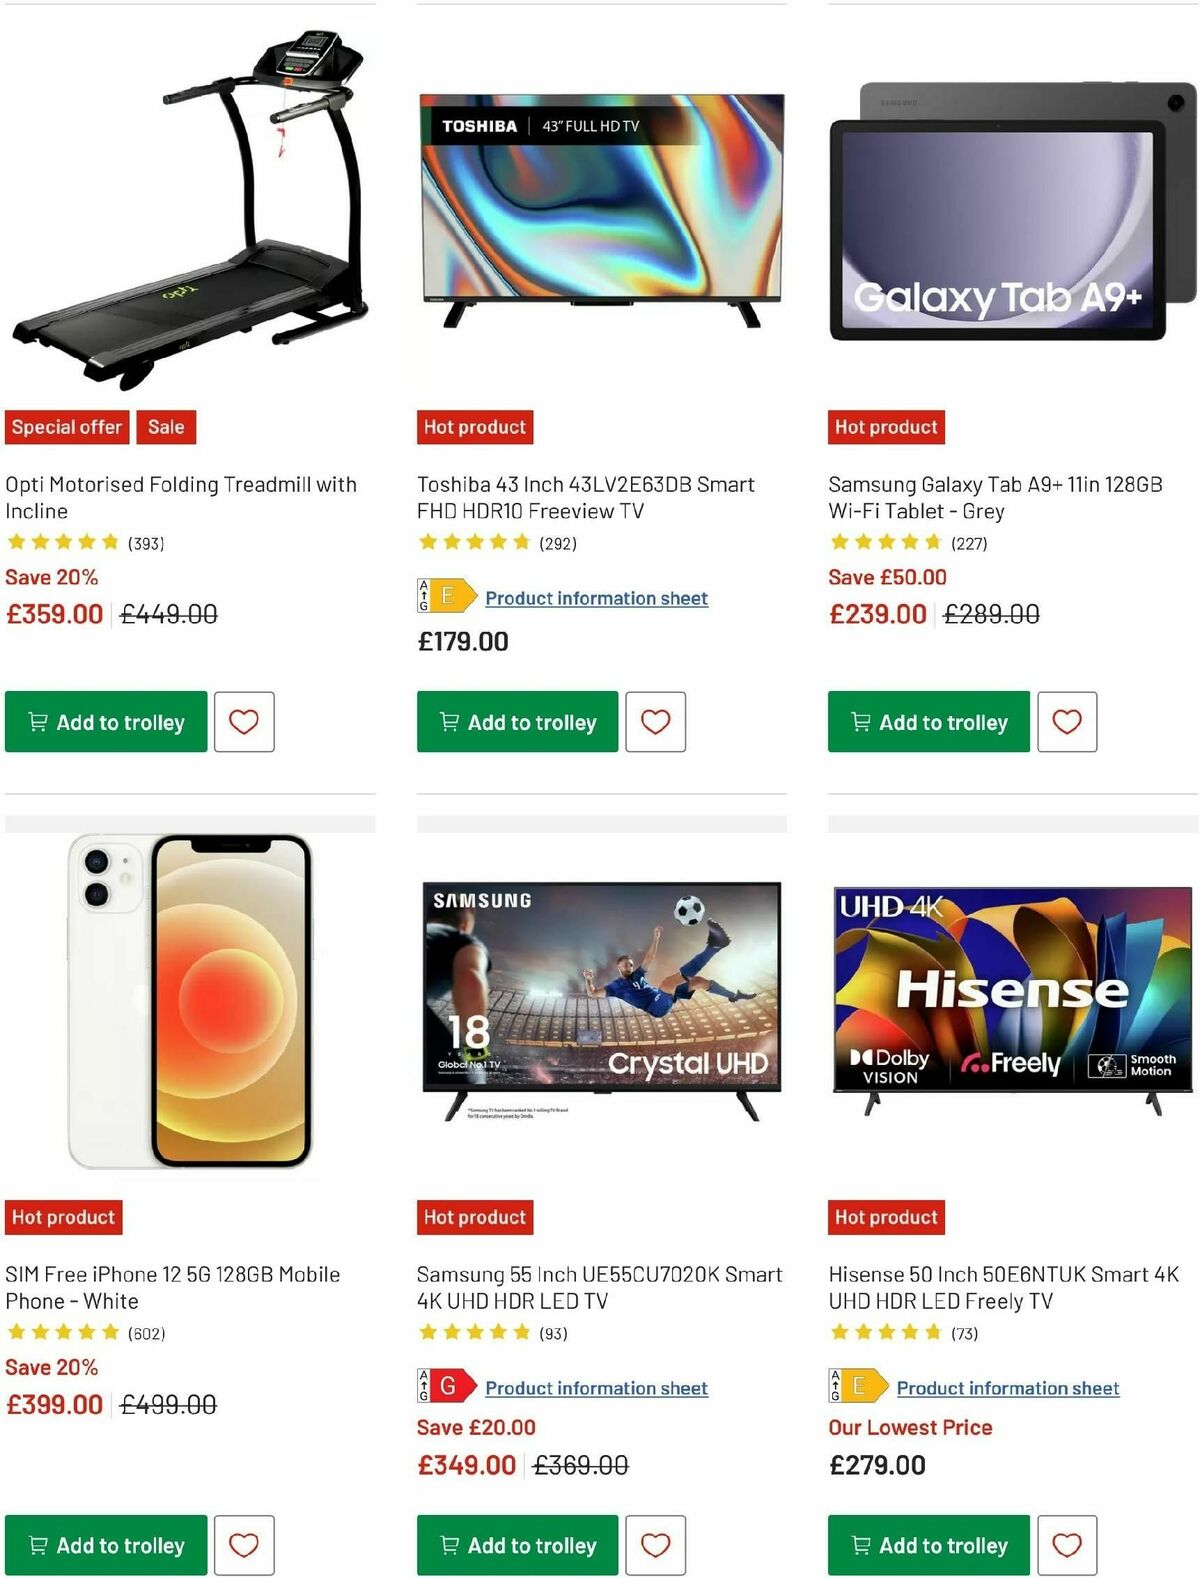Click the wishlist heart for the Opti treadmill
Image resolution: width=1200 pixels, height=1579 pixels.
pyautogui.click(x=245, y=721)
